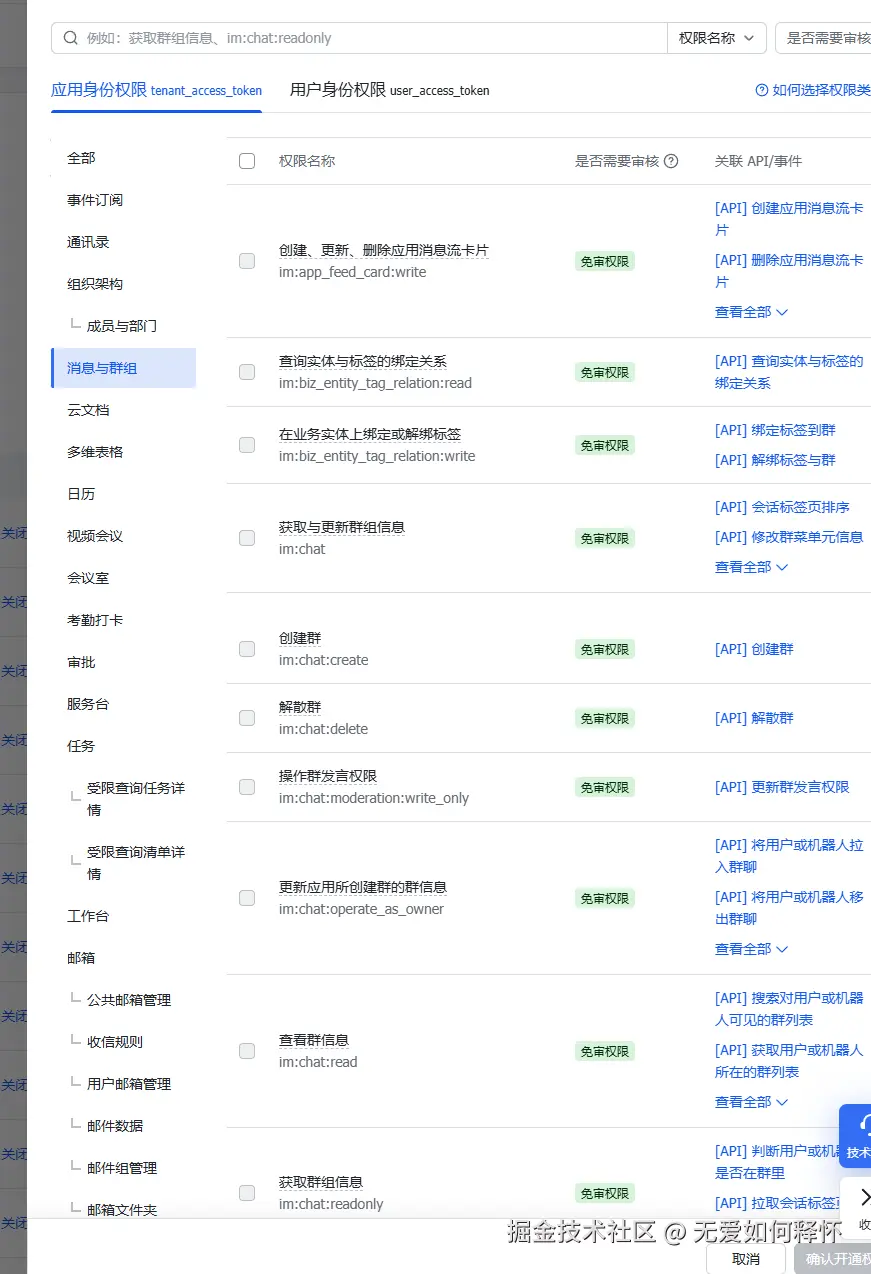Expand 查看全部 in the im:chat:read row
The width and height of the screenshot is (871, 1274).
752,1102
